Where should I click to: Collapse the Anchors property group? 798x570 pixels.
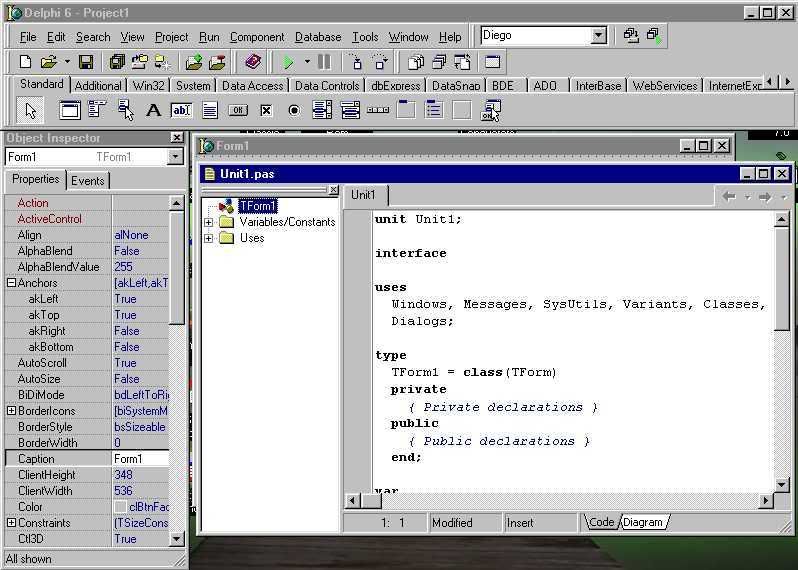11,282
